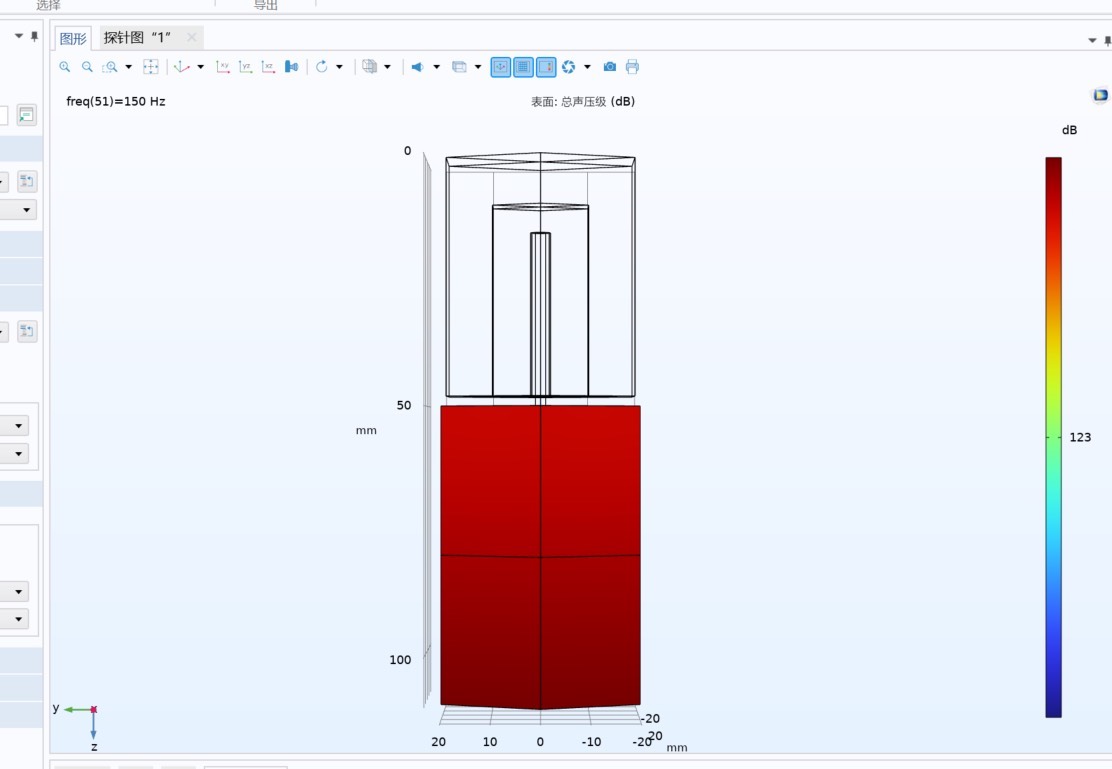Open the rotate view dropdown arrow
1112x769 pixels.
[x=340, y=67]
